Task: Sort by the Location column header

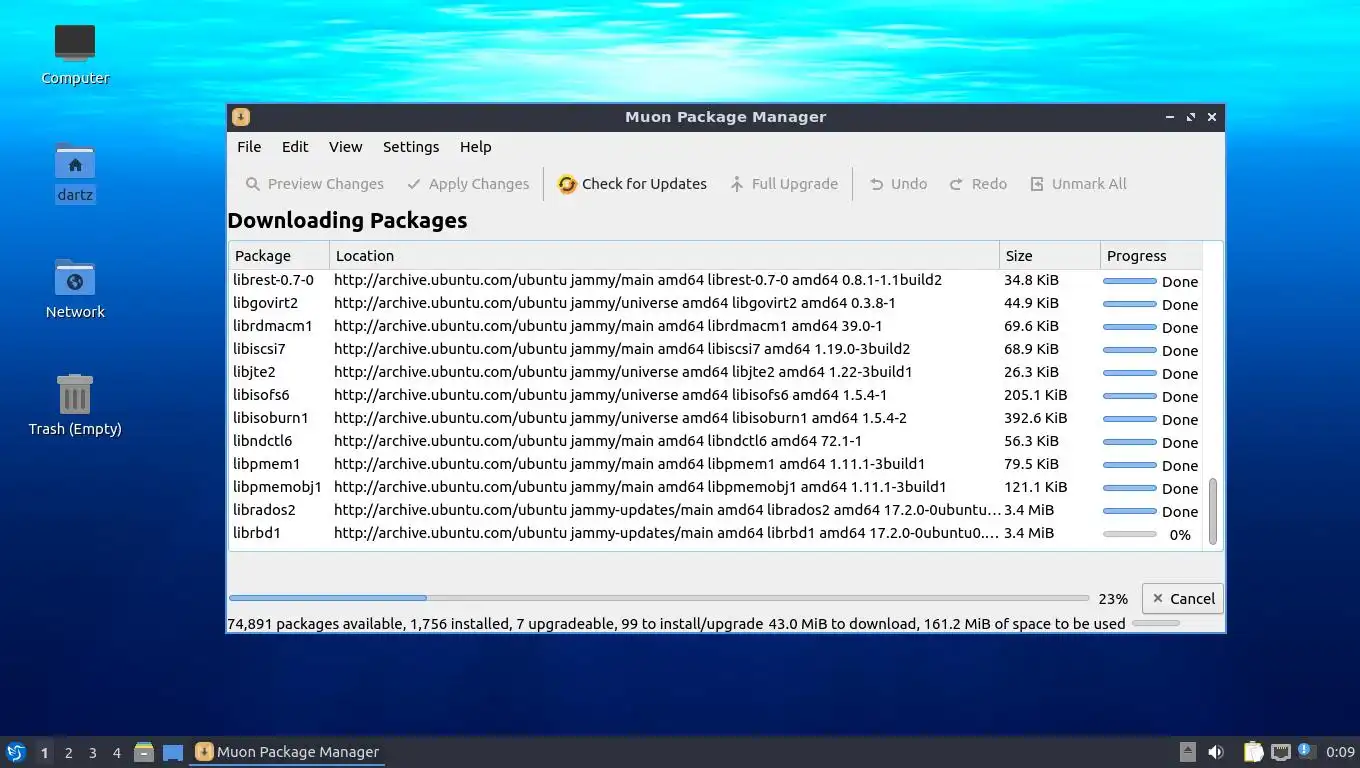Action: click(x=664, y=256)
